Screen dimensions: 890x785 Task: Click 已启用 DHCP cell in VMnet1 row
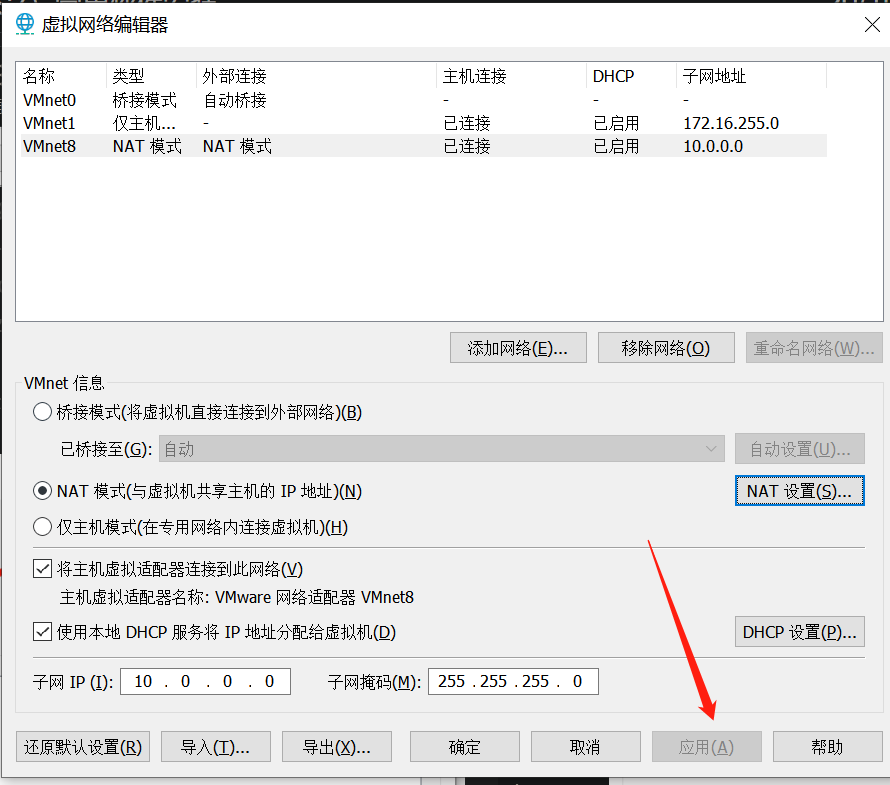616,123
